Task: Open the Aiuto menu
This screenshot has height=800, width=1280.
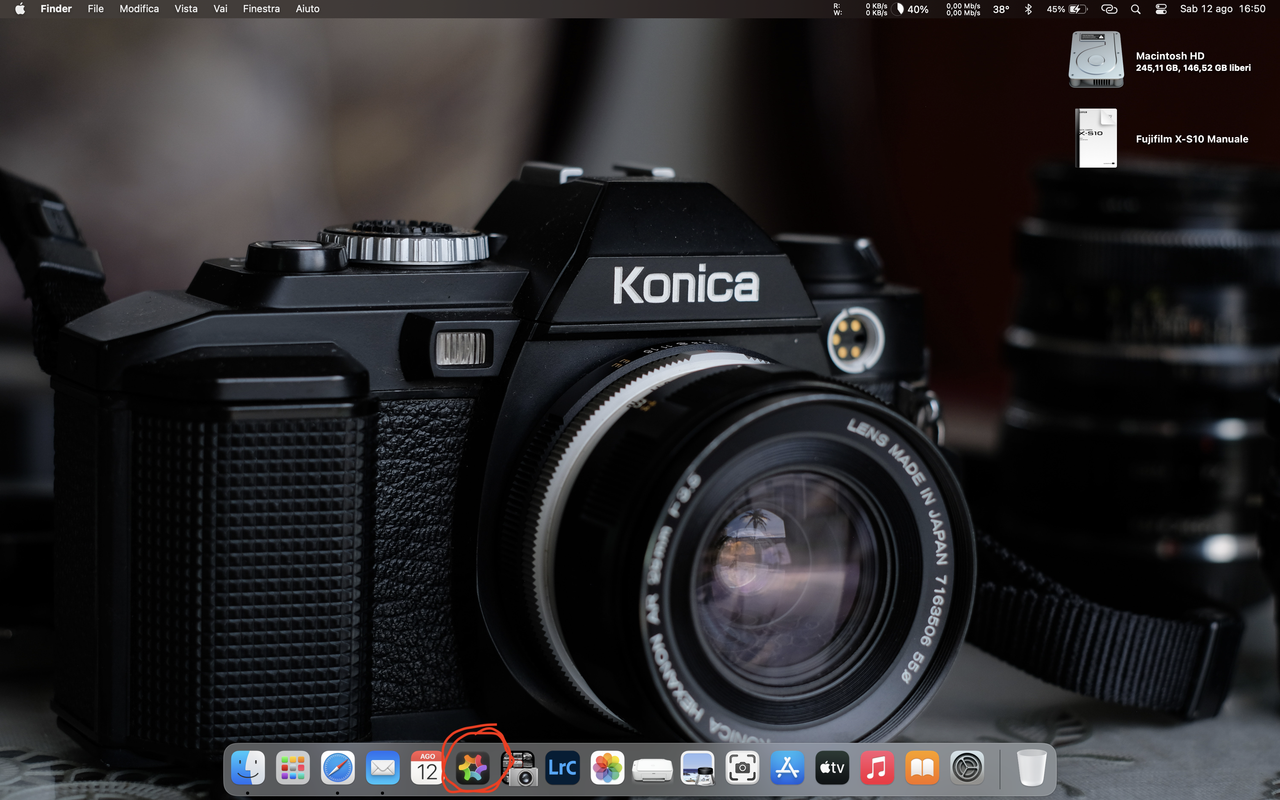Action: click(308, 9)
